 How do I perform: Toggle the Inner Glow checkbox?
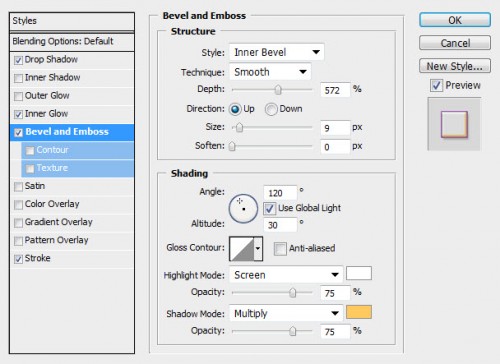click(18, 114)
